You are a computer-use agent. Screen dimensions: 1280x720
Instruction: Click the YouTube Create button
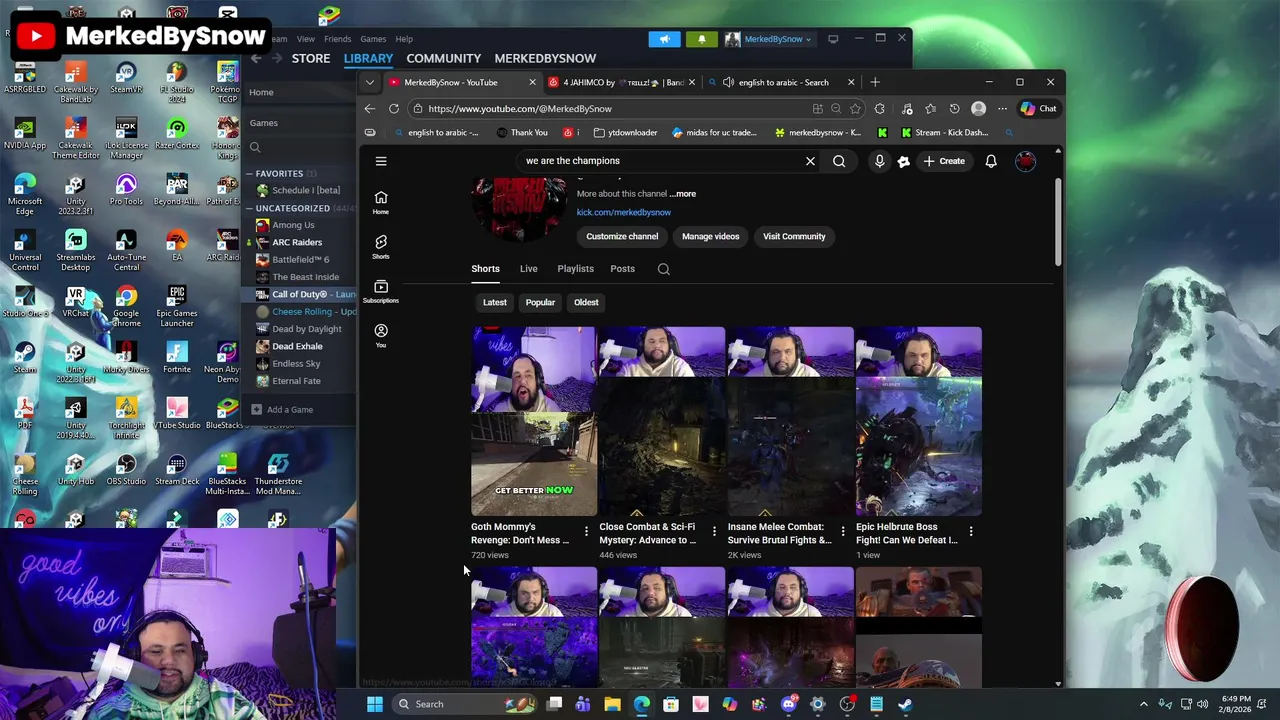[x=944, y=161]
